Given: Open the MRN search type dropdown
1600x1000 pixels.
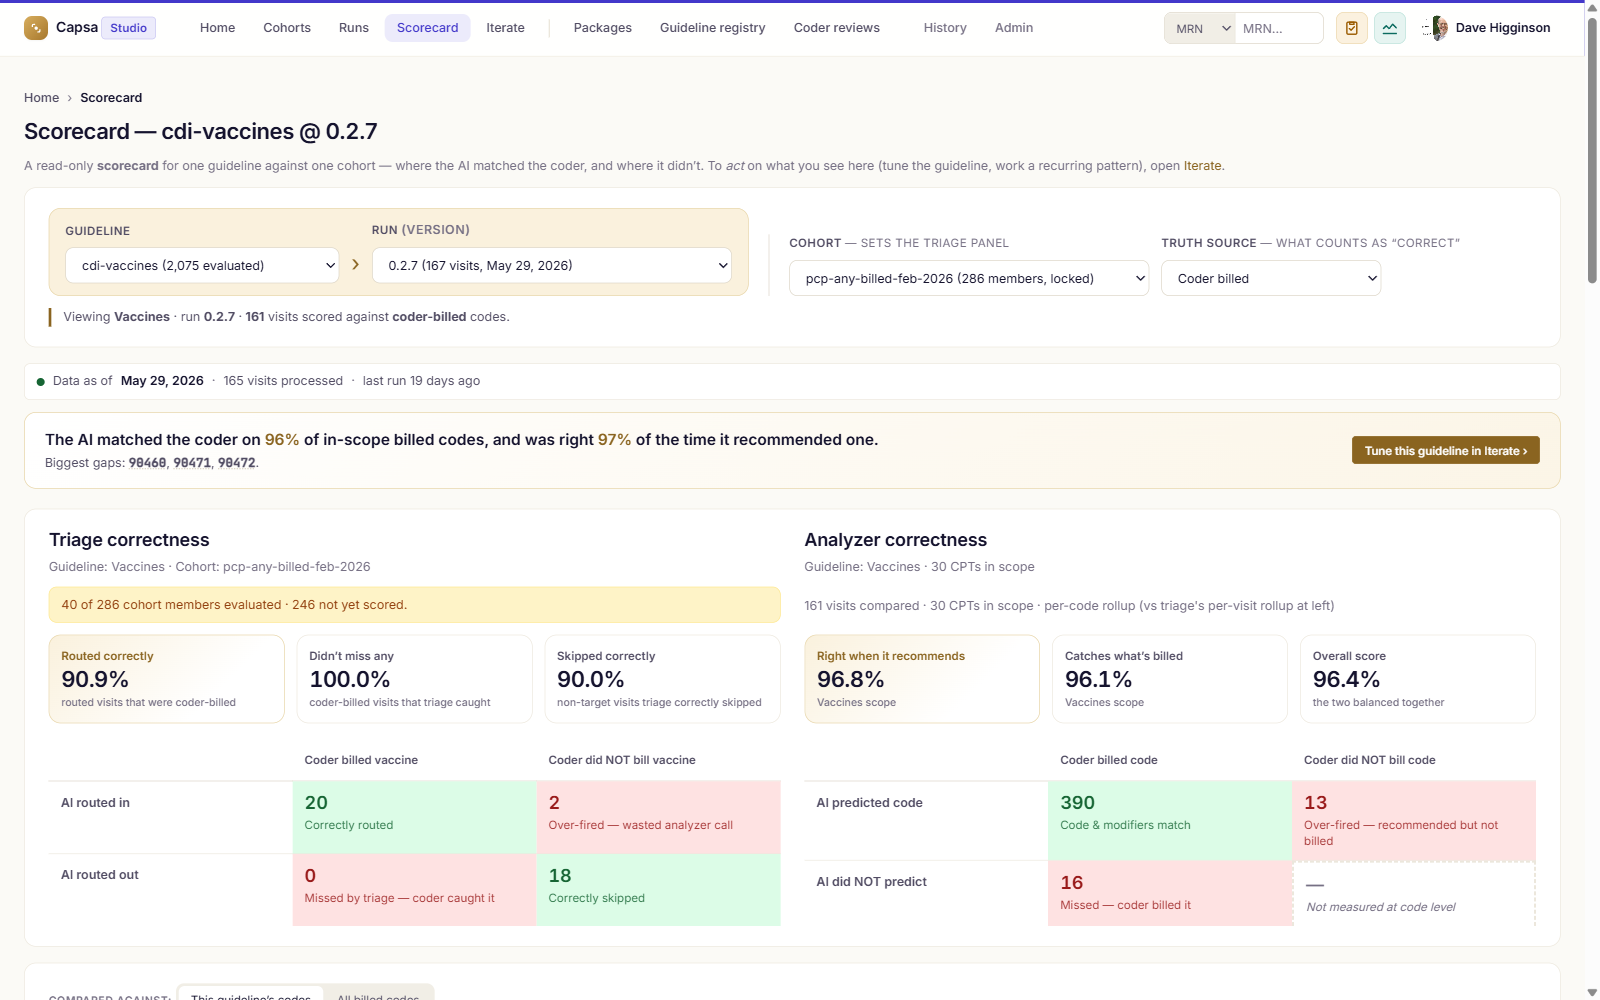Looking at the screenshot, I should (x=1200, y=28).
